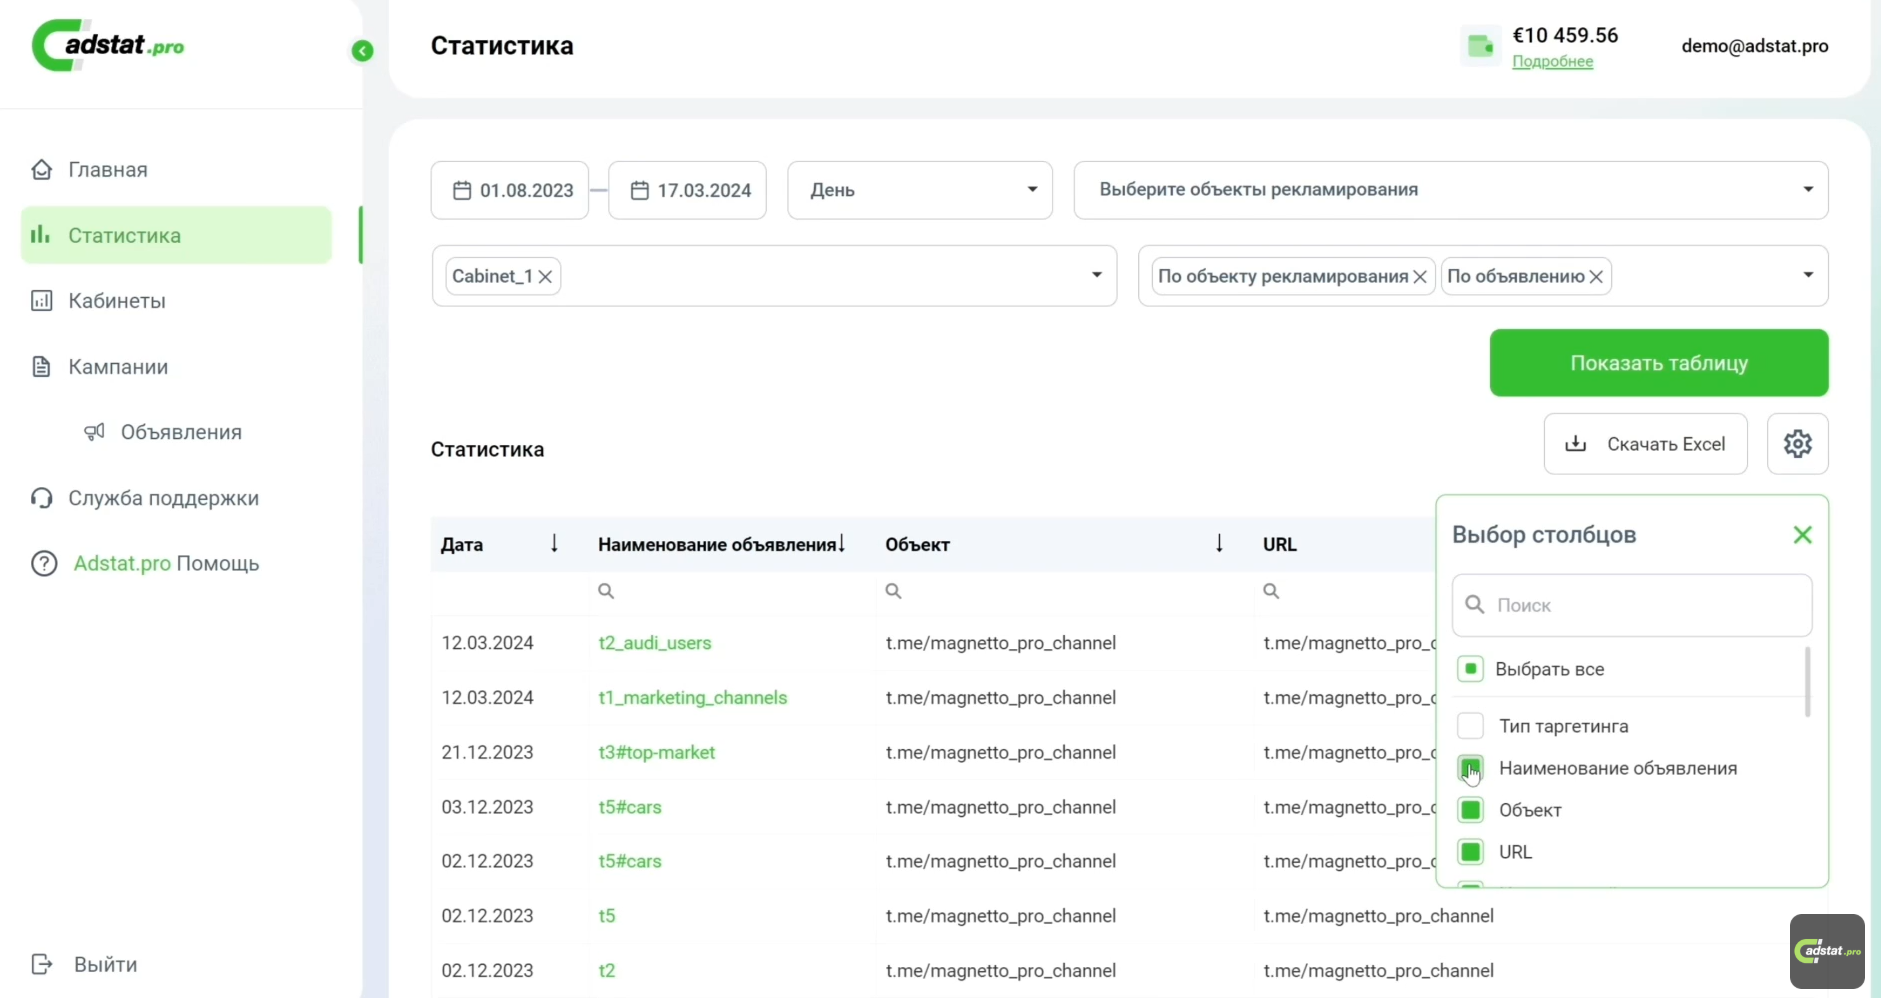Go to Кабинеты in the sidebar menu
This screenshot has width=1881, height=998.
coord(116,300)
